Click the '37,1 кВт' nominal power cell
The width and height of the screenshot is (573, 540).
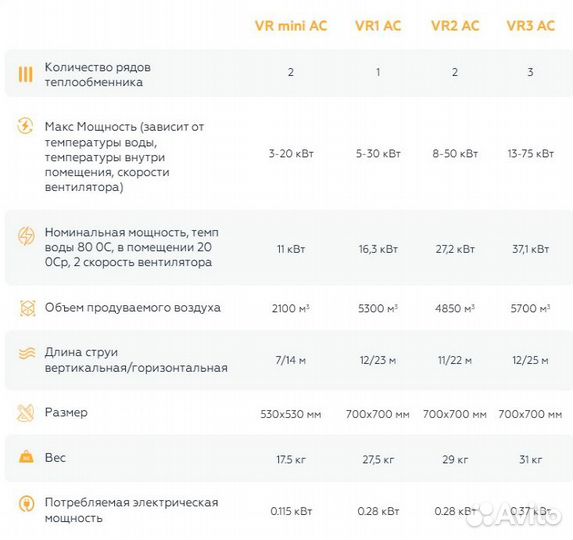point(531,249)
